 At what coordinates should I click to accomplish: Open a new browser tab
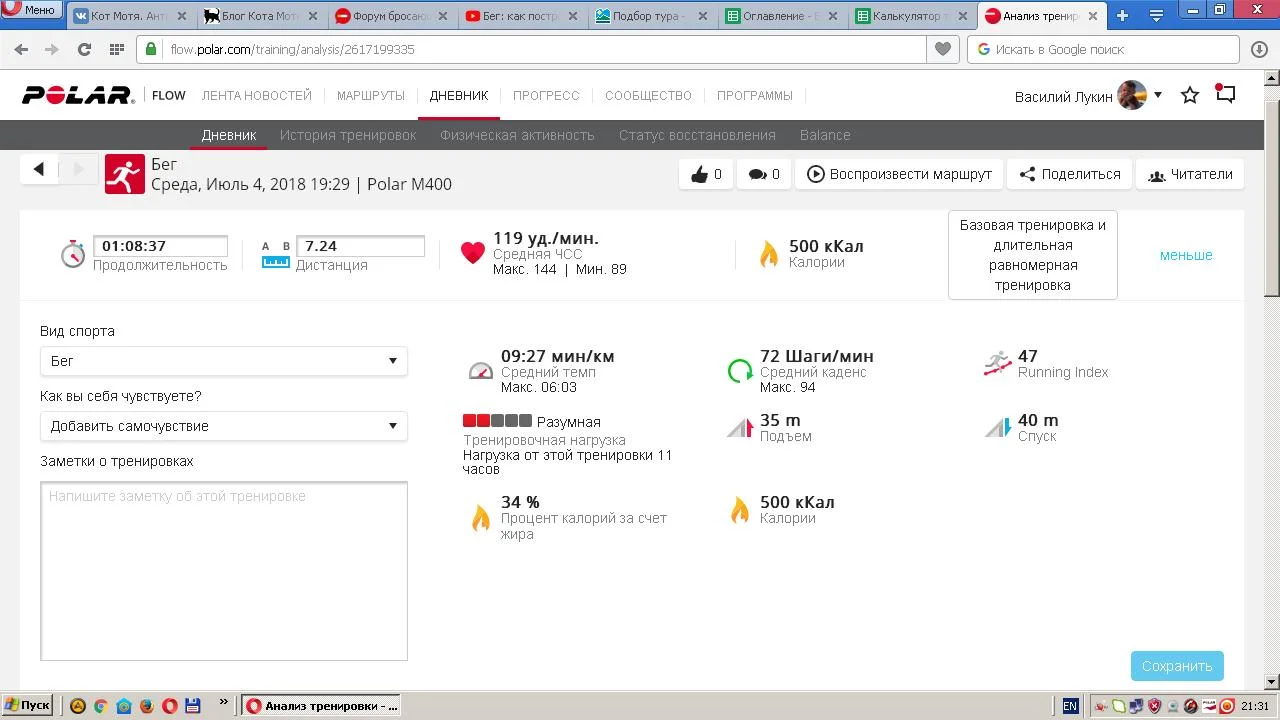point(1122,15)
